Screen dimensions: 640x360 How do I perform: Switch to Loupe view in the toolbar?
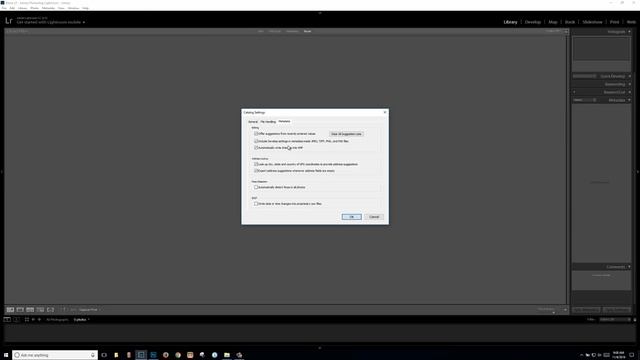pos(20,310)
